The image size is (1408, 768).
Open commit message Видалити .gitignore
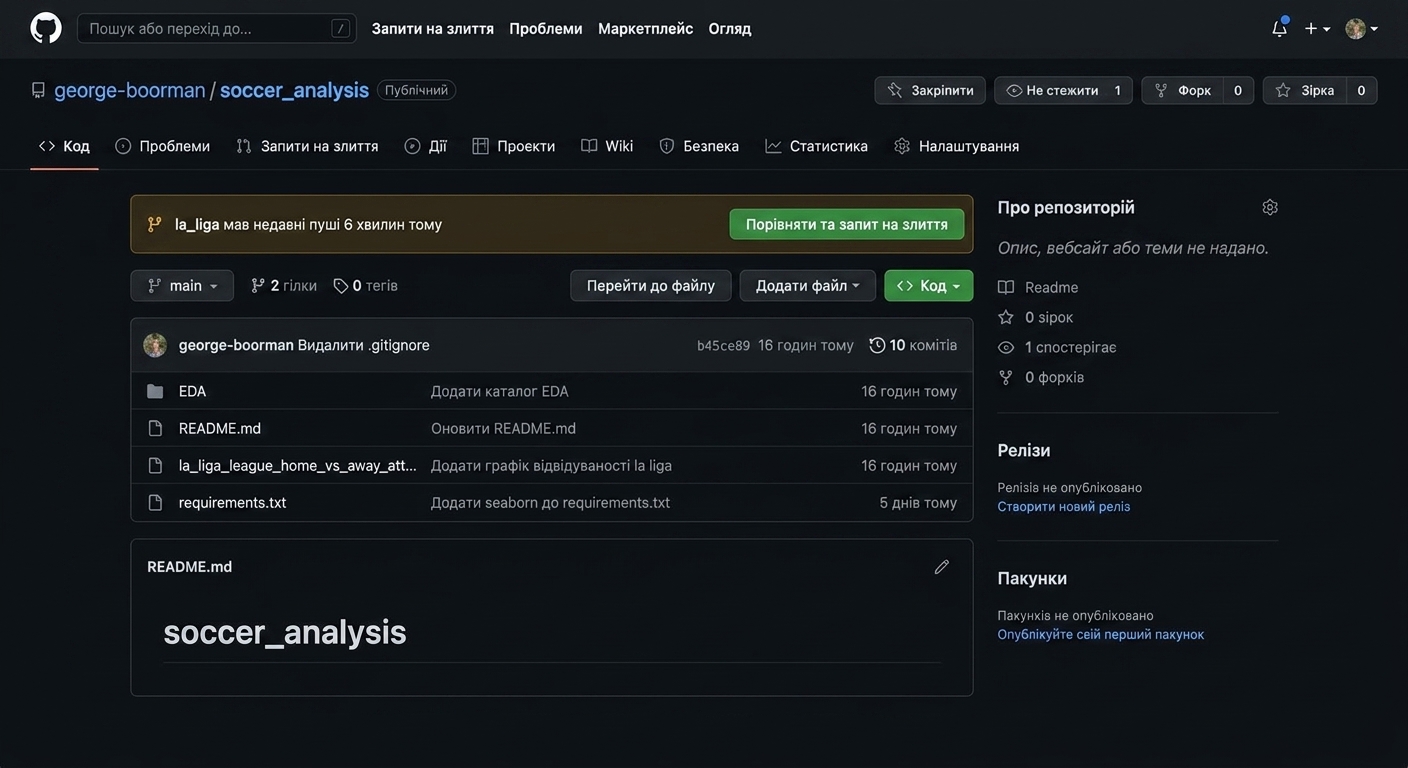(364, 345)
